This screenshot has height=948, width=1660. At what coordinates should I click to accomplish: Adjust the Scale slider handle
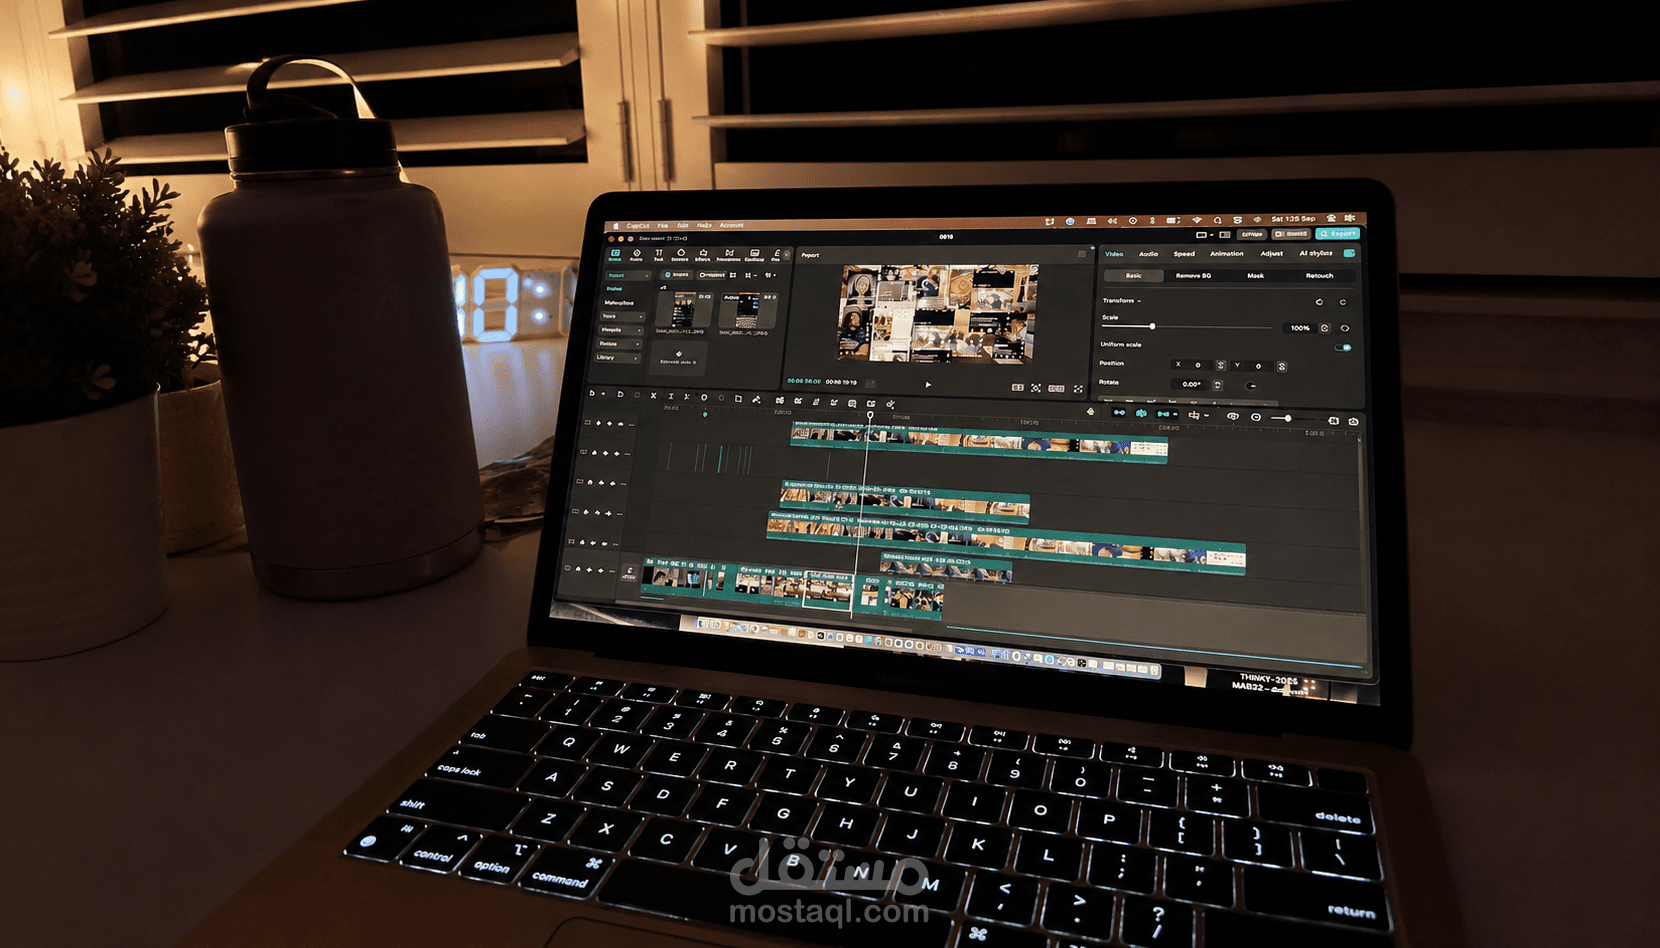point(1153,326)
